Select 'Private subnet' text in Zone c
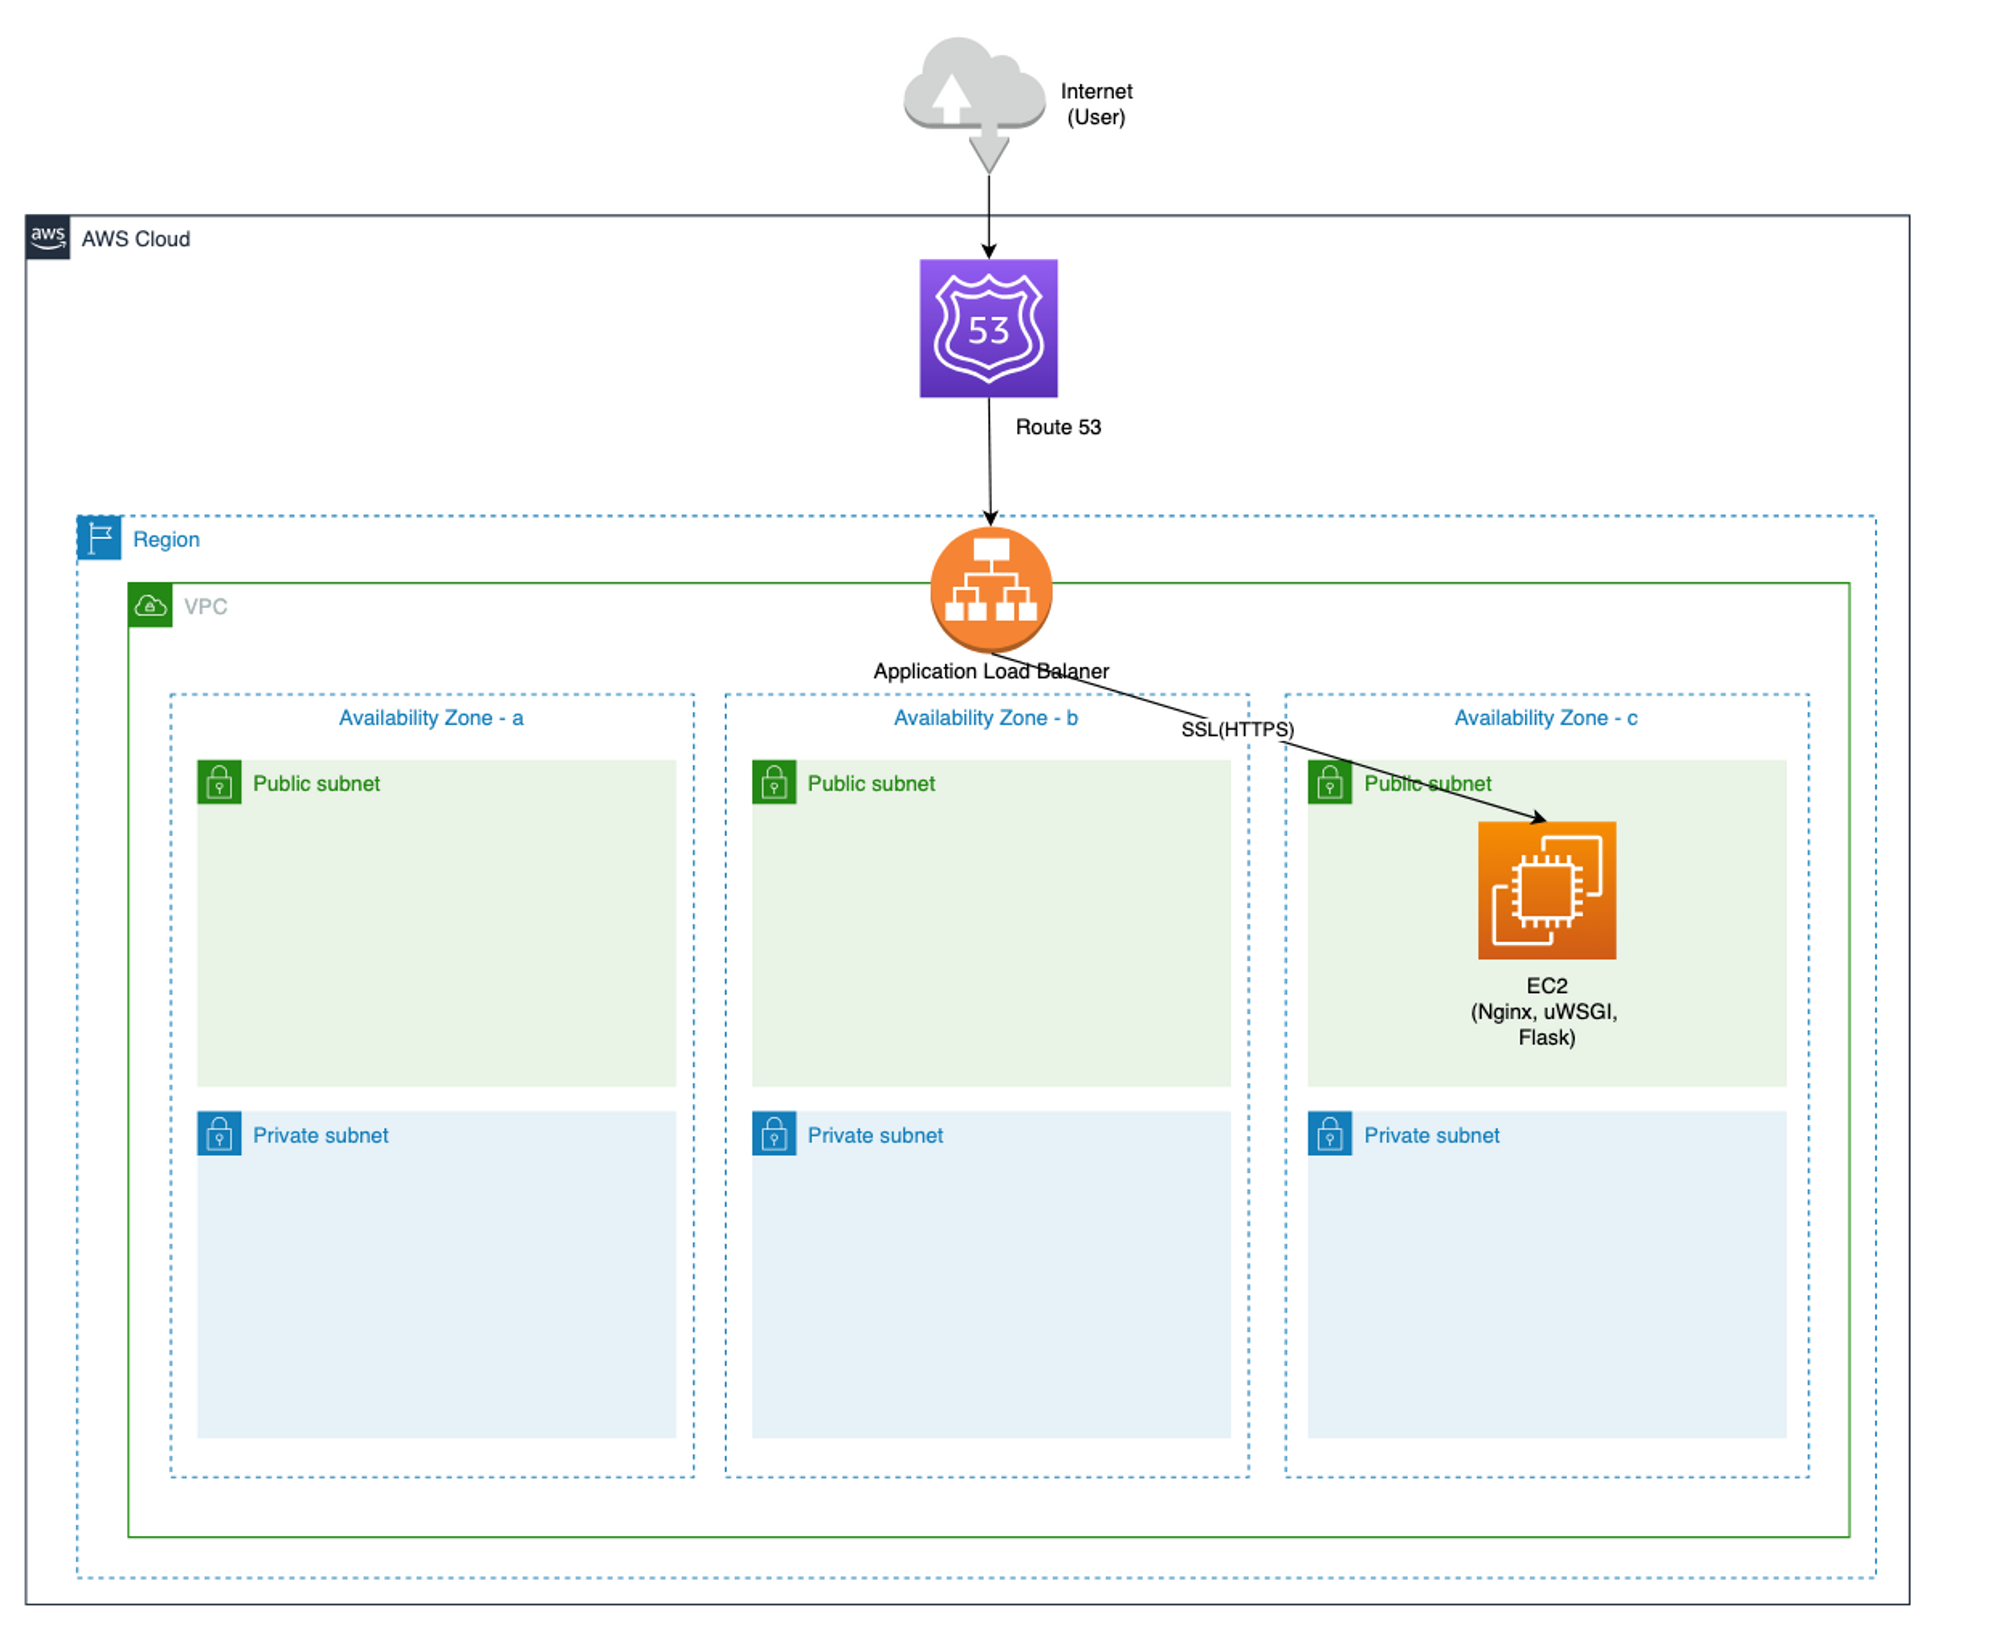This screenshot has width=2000, height=1647. [x=1432, y=1135]
